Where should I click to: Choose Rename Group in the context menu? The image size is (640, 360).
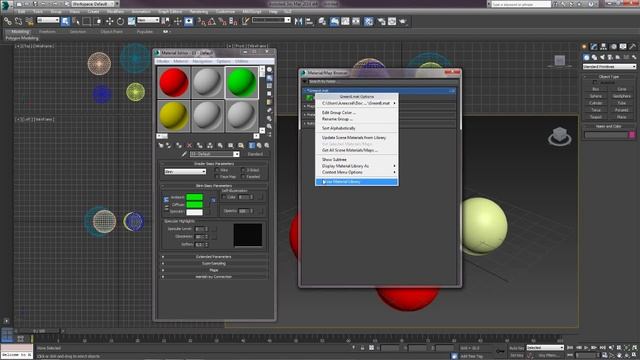tap(337, 119)
